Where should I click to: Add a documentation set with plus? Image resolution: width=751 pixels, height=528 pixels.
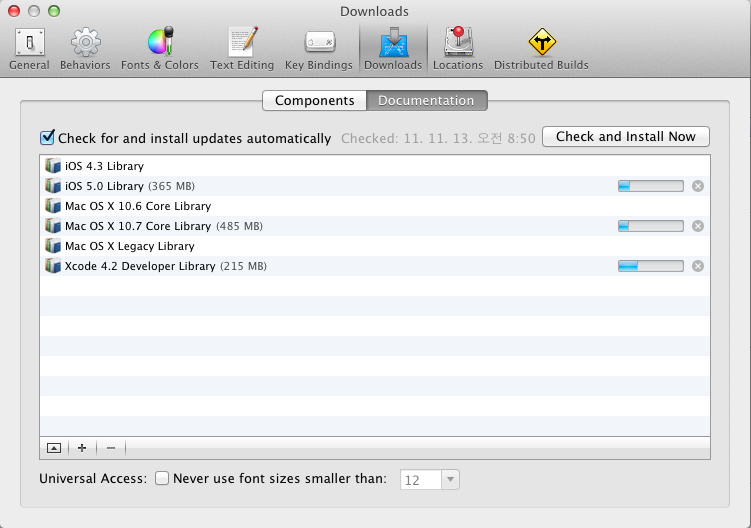[82, 448]
